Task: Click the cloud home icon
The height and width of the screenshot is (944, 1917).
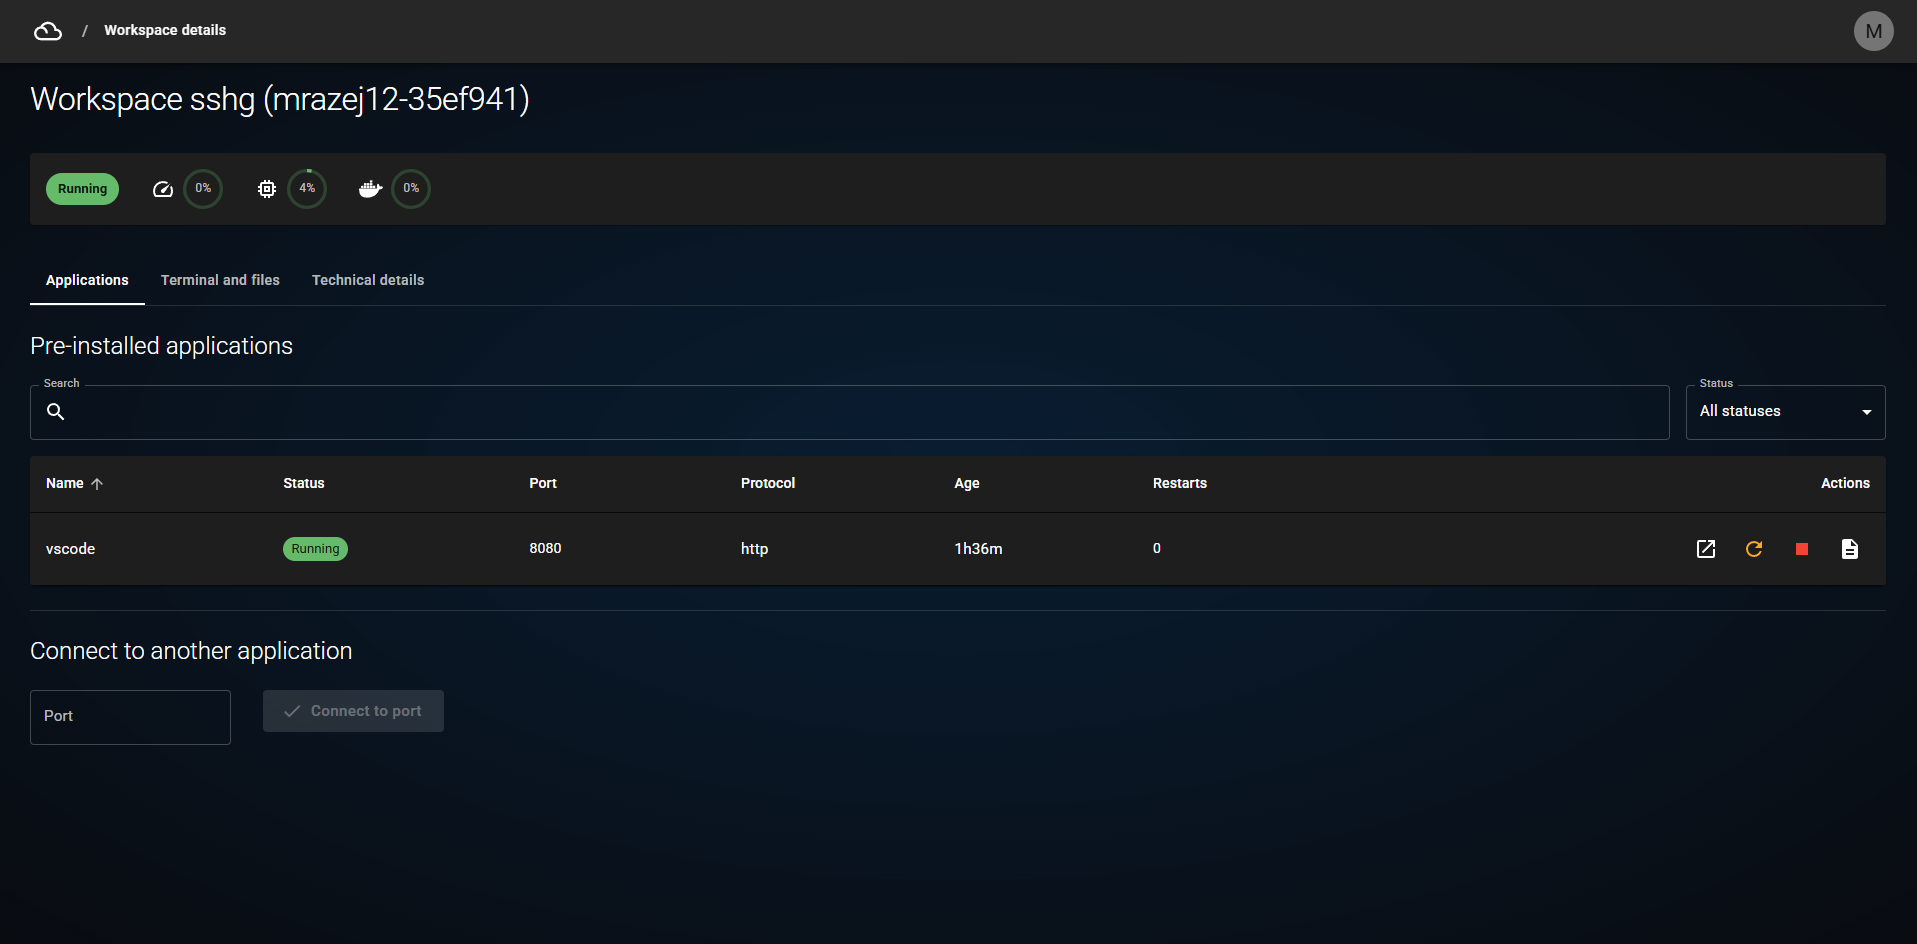Action: [x=48, y=31]
